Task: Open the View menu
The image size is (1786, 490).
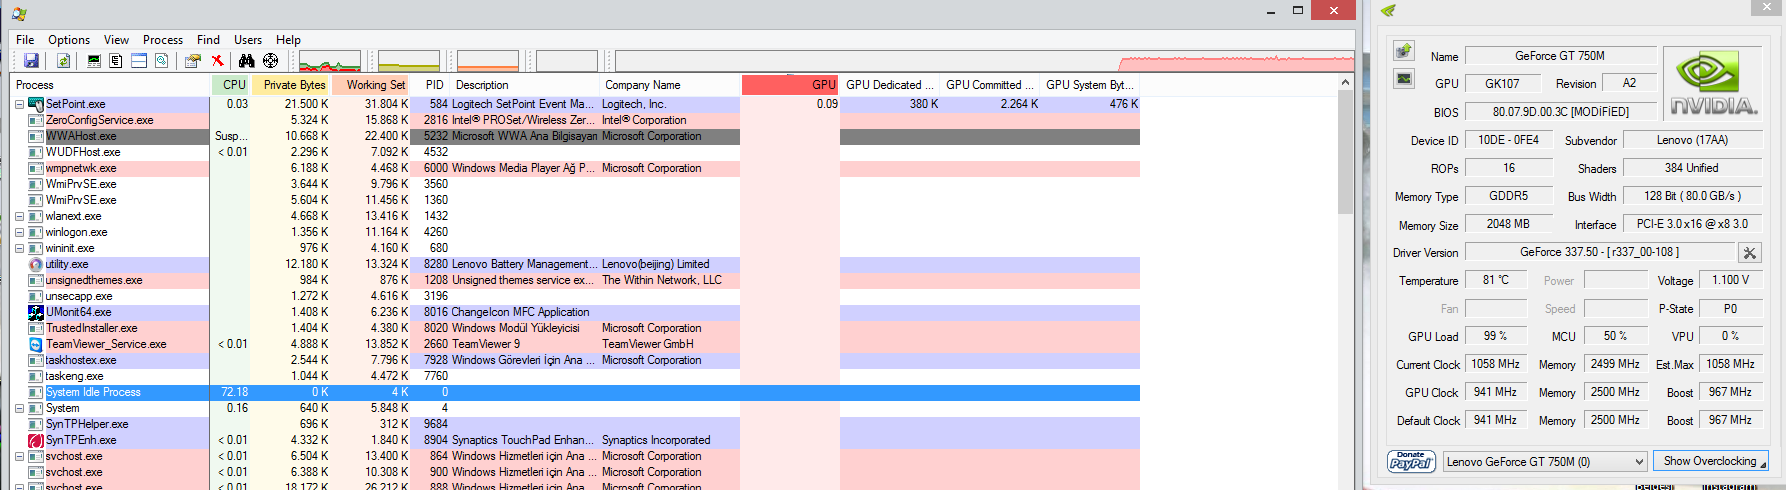Action: click(117, 40)
